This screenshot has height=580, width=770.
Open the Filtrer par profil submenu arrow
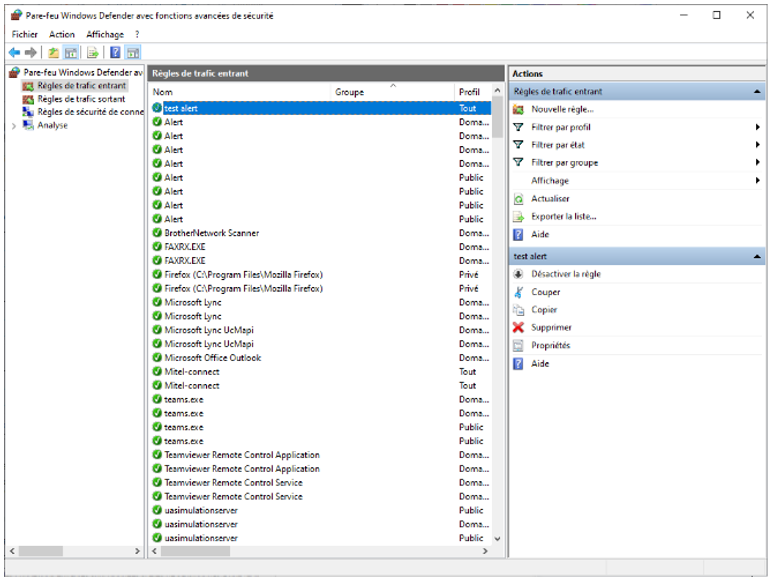click(758, 127)
